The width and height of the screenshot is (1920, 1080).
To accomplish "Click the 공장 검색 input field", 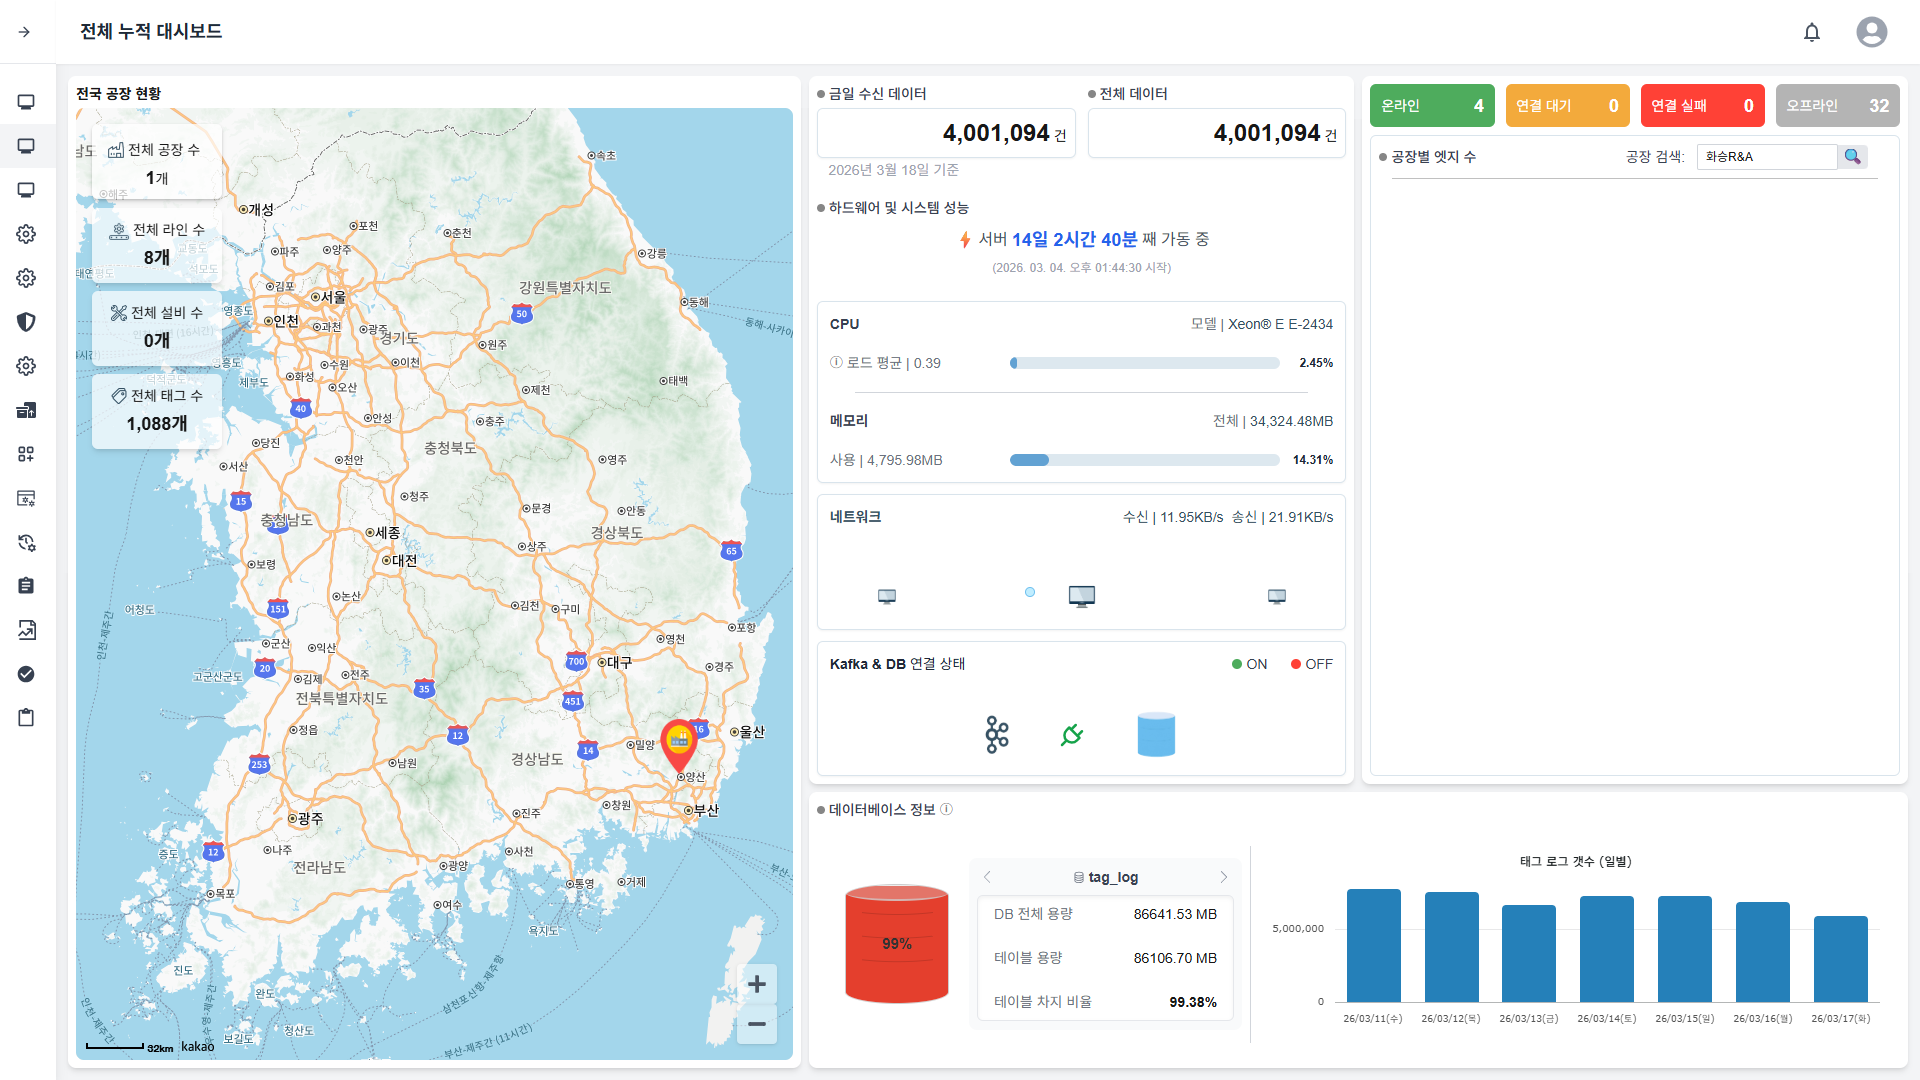I will 1766,157.
